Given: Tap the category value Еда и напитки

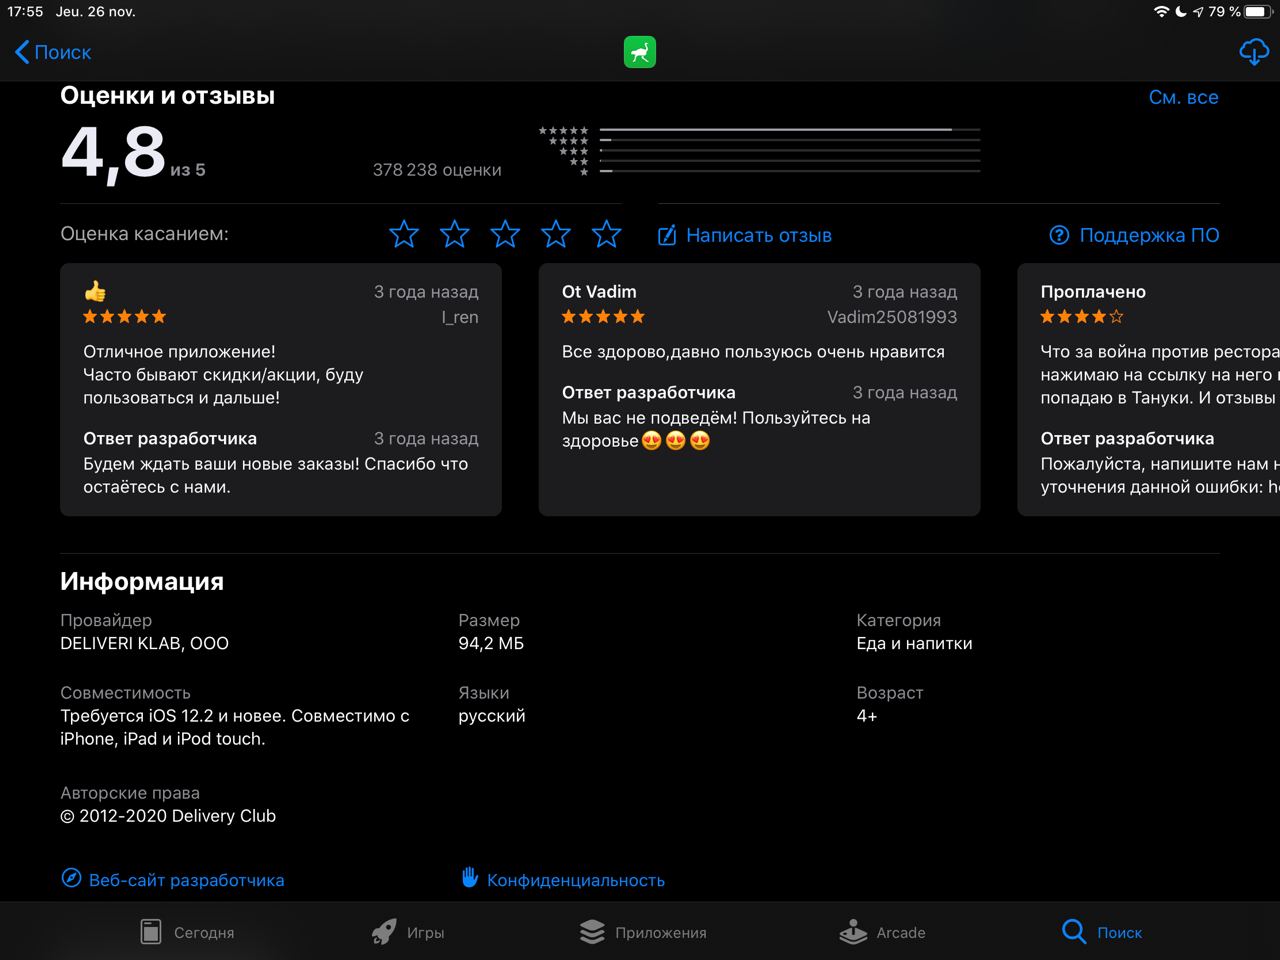Looking at the screenshot, I should pyautogui.click(x=914, y=643).
